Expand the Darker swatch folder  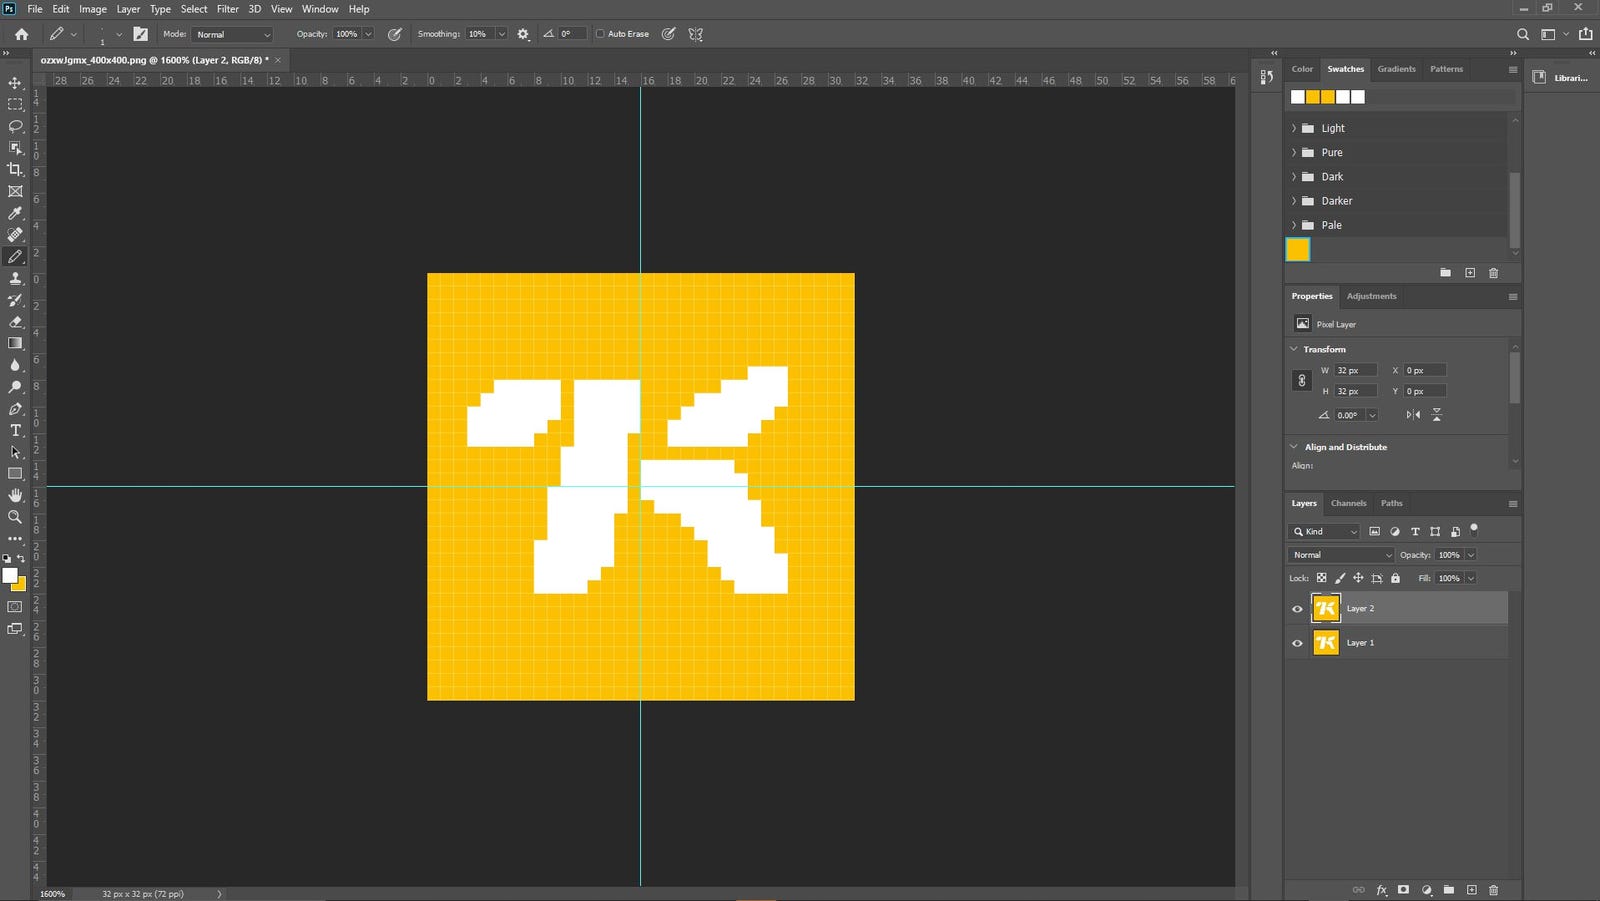click(1294, 201)
